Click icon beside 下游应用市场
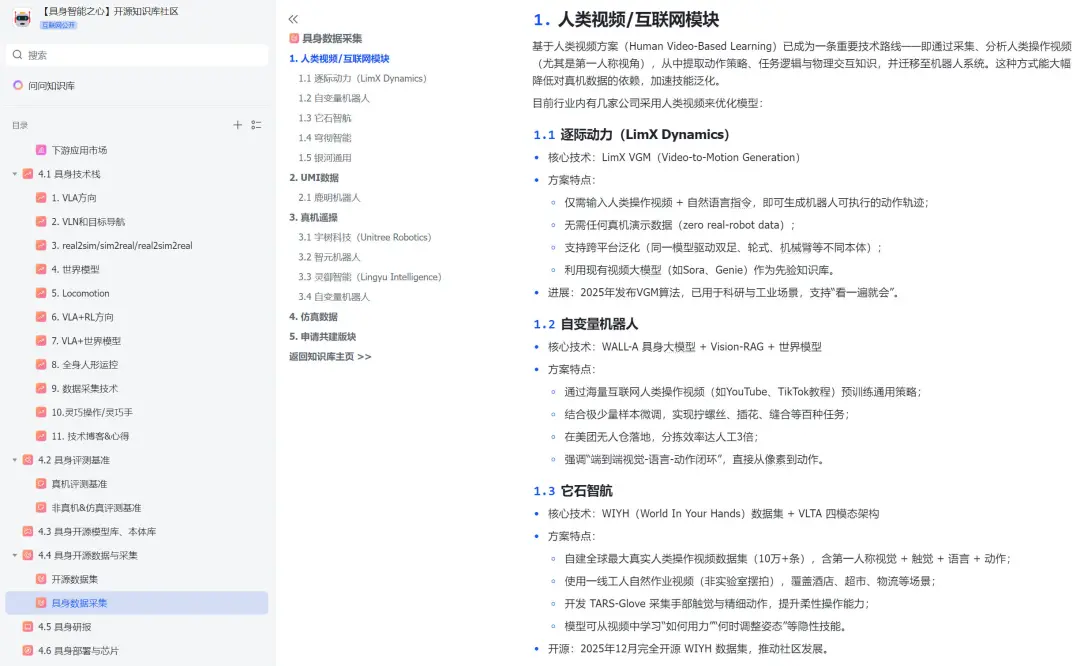Screen dimensions: 1080x666 pyautogui.click(x=41, y=149)
